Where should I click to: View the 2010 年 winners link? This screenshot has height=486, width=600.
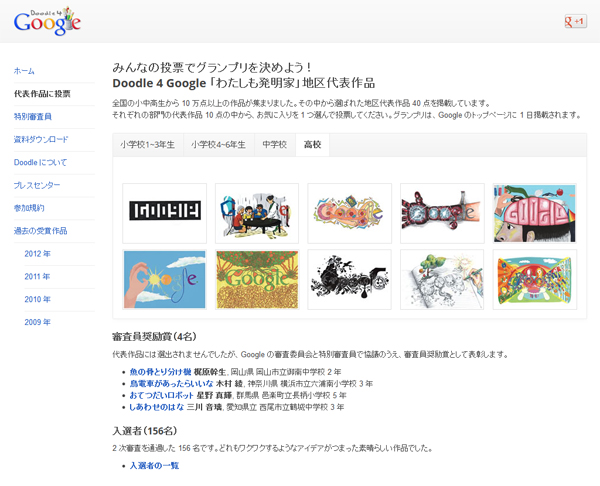pos(38,299)
